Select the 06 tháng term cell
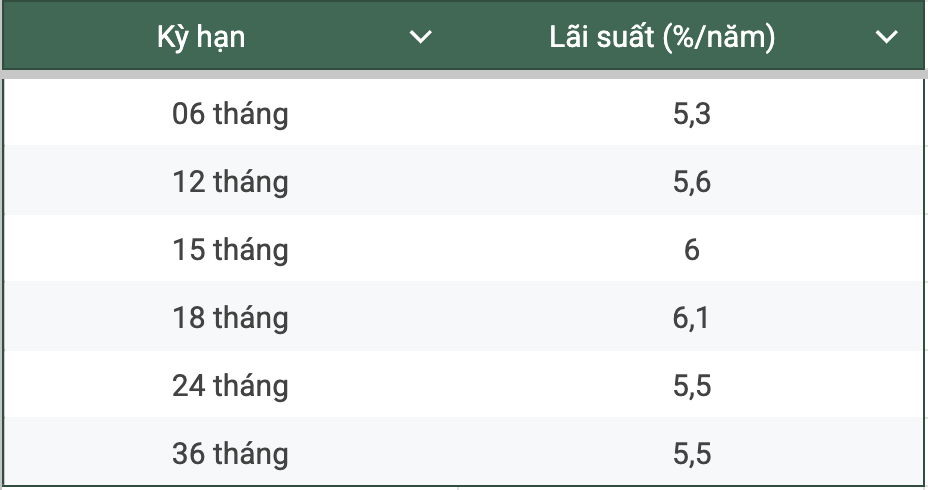 pyautogui.click(x=230, y=115)
